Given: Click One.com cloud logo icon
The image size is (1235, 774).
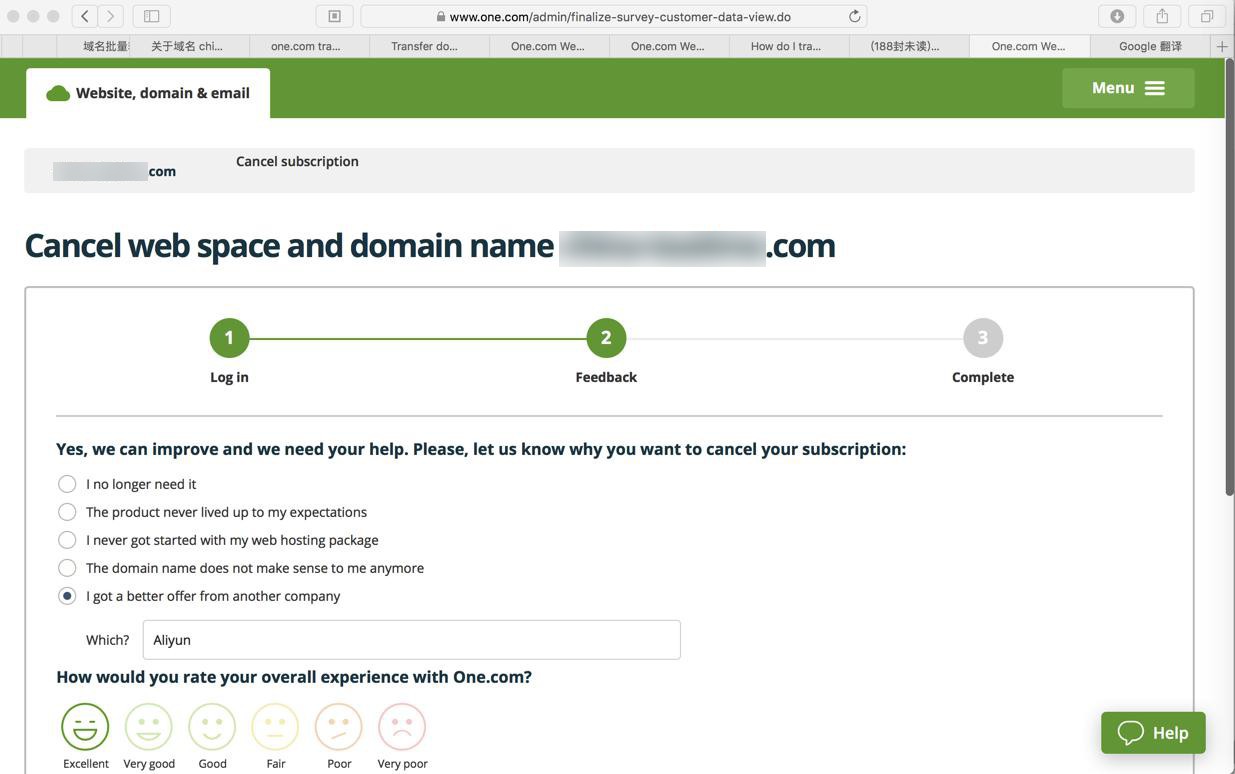Looking at the screenshot, I should (58, 93).
